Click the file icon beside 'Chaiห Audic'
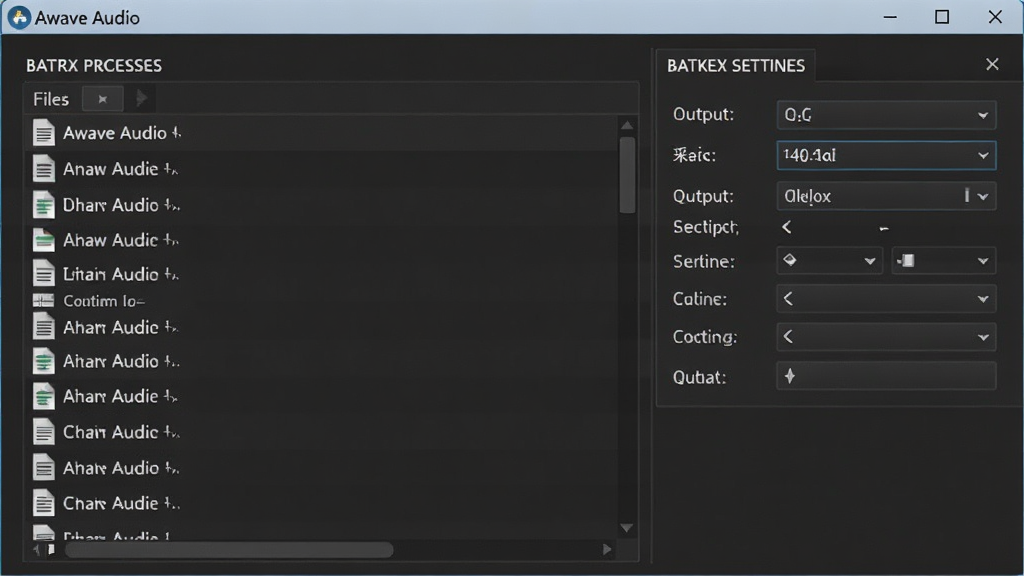Image resolution: width=1024 pixels, height=576 pixels. [x=44, y=432]
